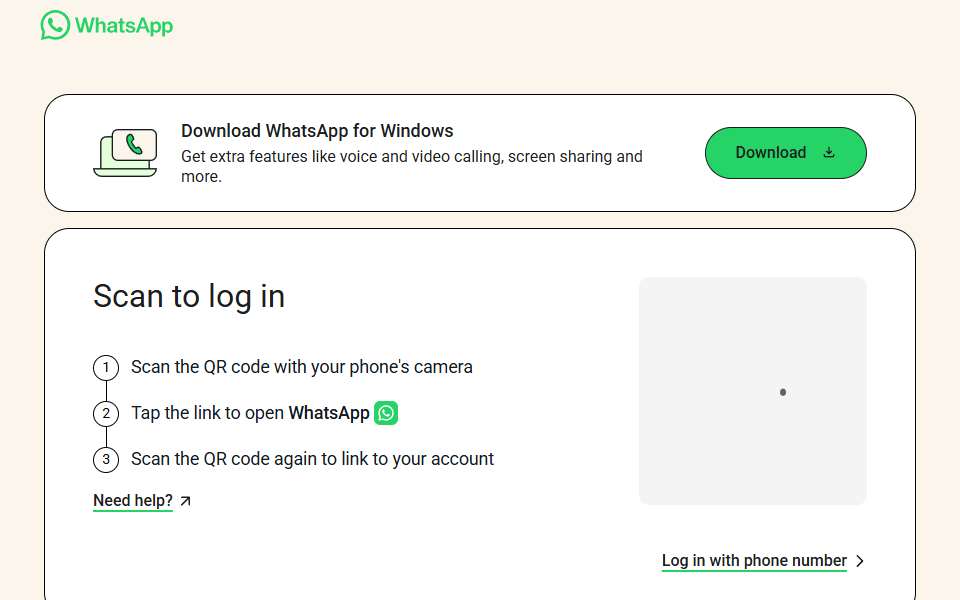Click 'Download WhatsApp for Windows' title
This screenshot has height=600, width=960.
click(x=317, y=131)
